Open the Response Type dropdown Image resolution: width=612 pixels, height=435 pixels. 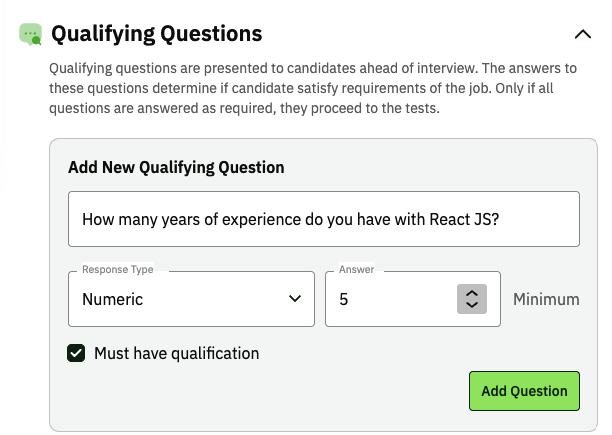tap(190, 299)
